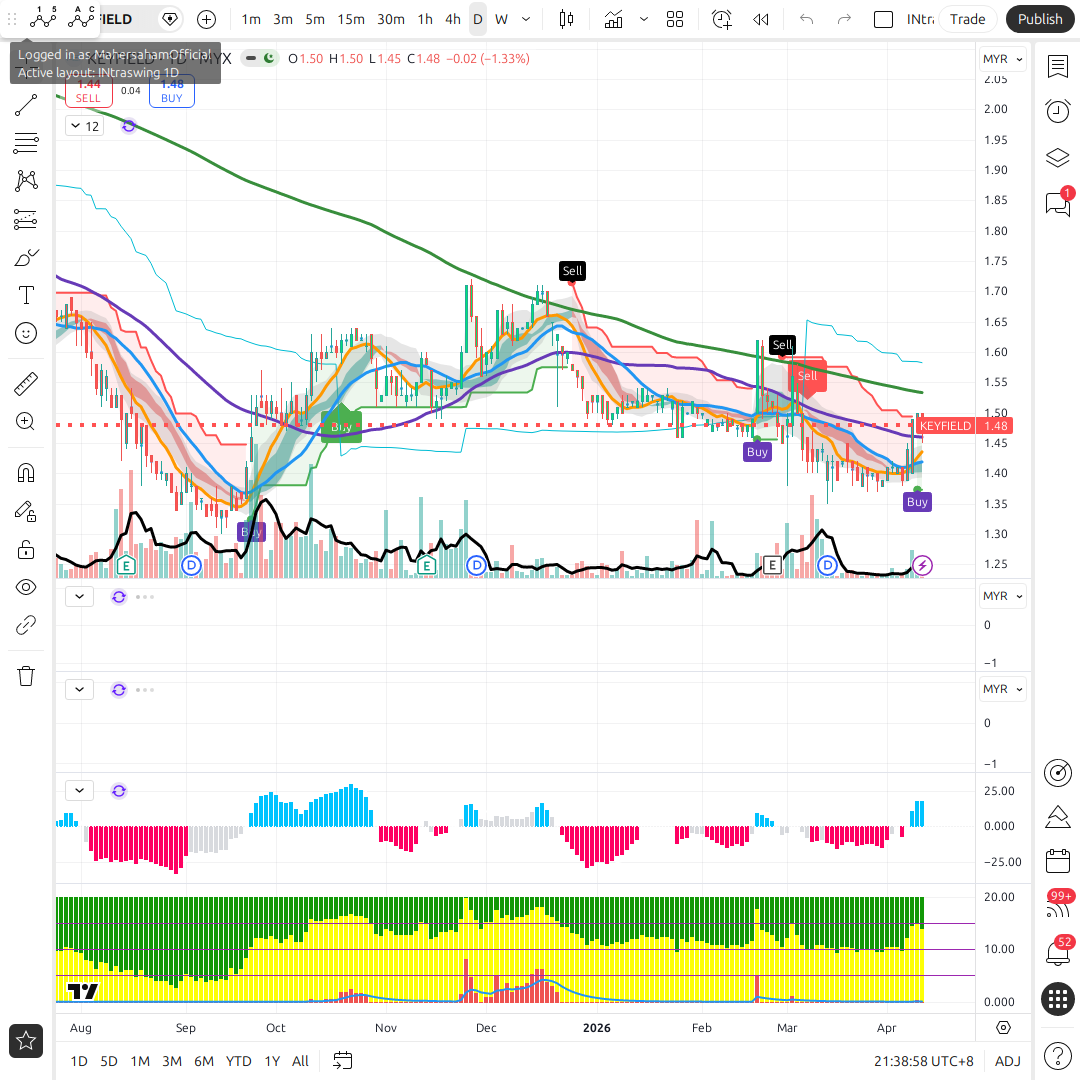Expand the timeframe interval dropdown chevron
This screenshot has width=1080, height=1080.
[x=526, y=19]
